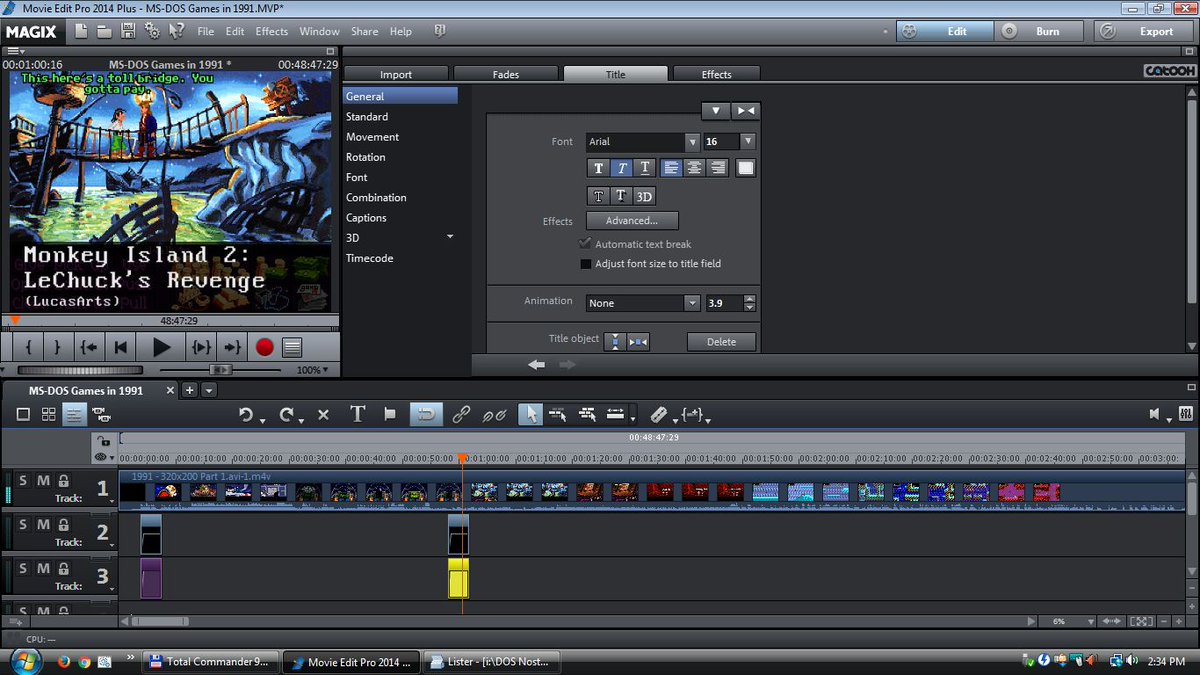
Task: Switch to the Burn screen
Action: pos(1040,31)
